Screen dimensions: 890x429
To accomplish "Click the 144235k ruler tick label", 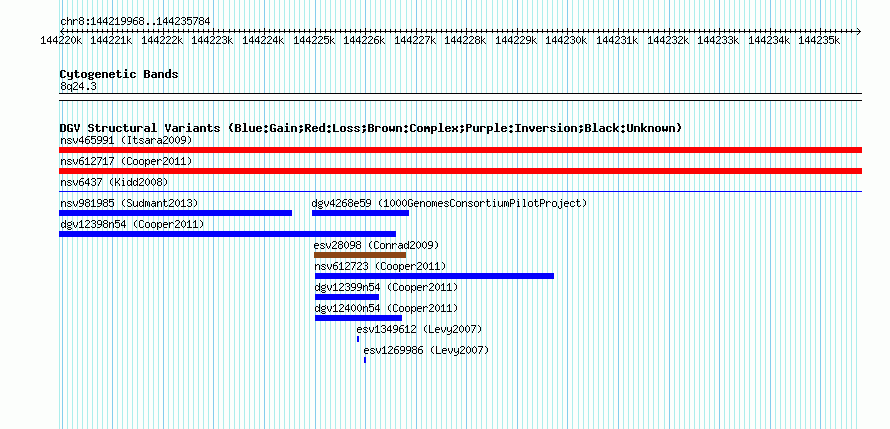I will [820, 40].
